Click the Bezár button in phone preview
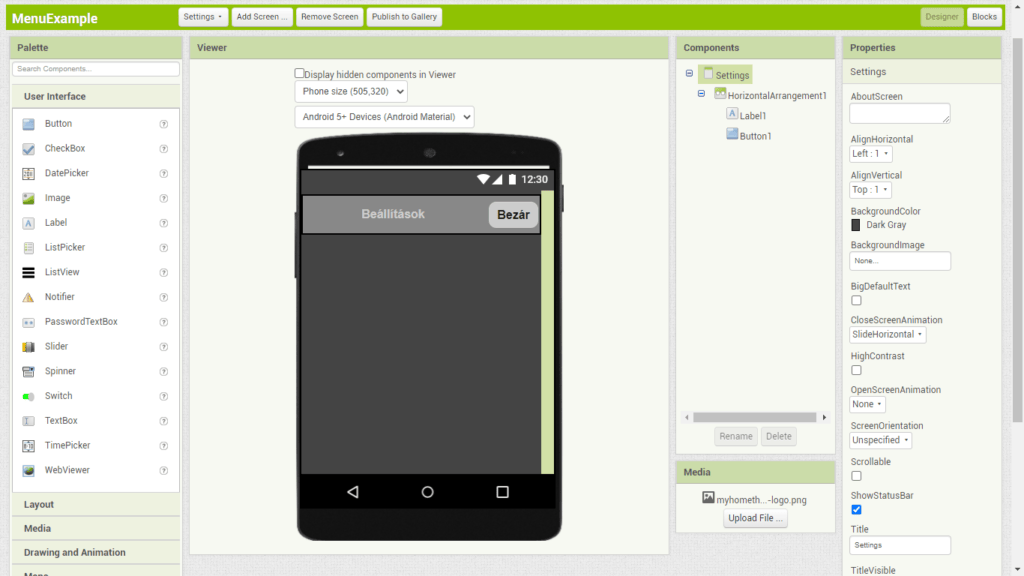The image size is (1024, 576). 513,215
